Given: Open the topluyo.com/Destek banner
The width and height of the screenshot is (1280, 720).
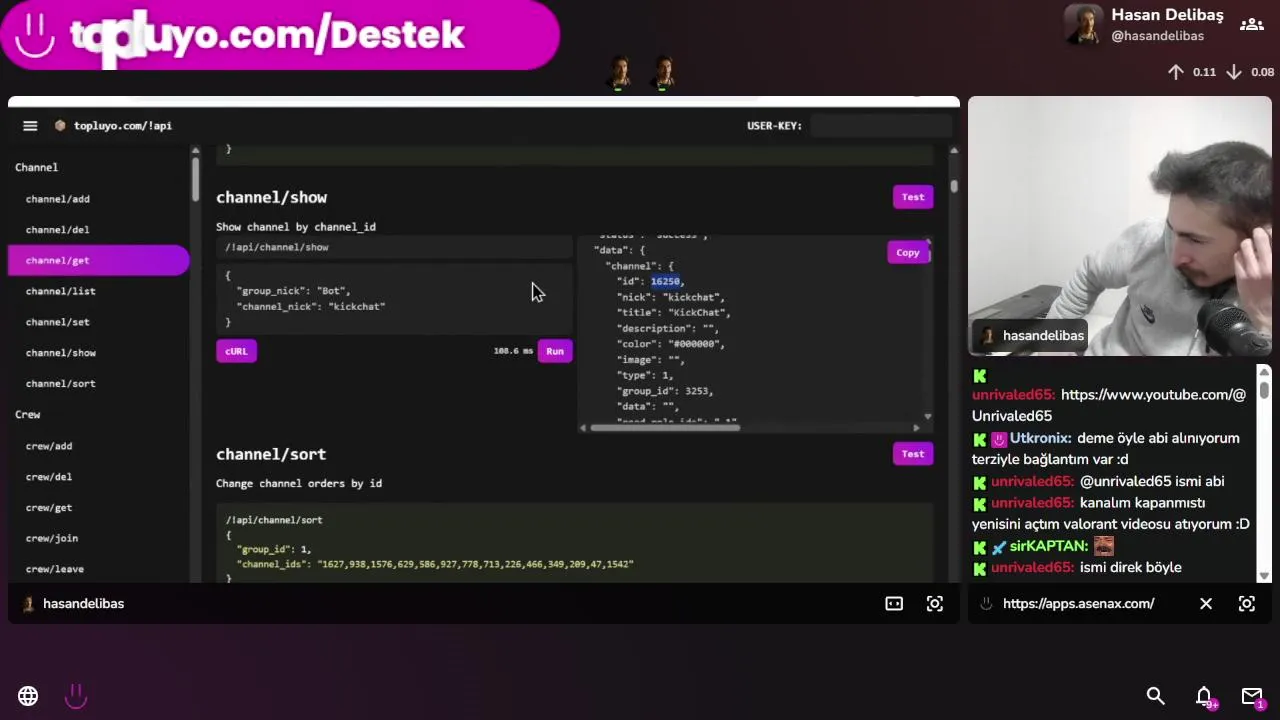Looking at the screenshot, I should 280,35.
